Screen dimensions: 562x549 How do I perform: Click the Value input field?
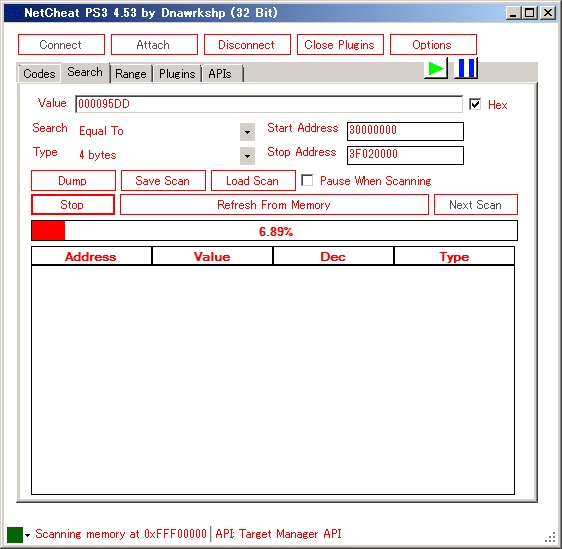click(x=269, y=104)
